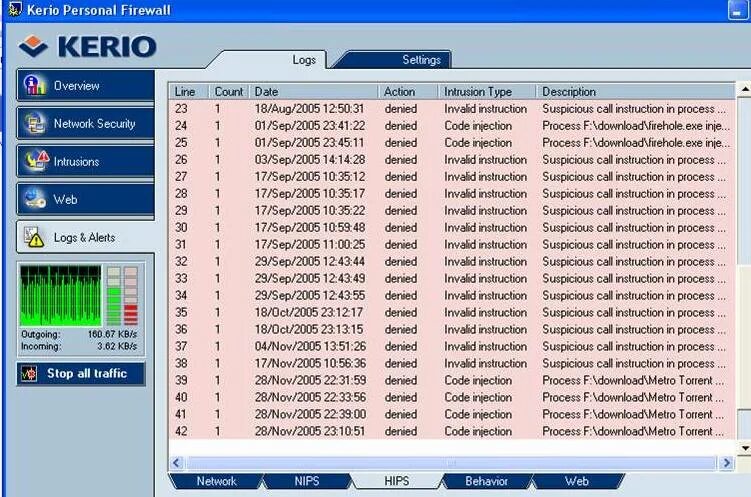Click the Intrusions warning icon
The width and height of the screenshot is (751, 497).
click(36, 161)
